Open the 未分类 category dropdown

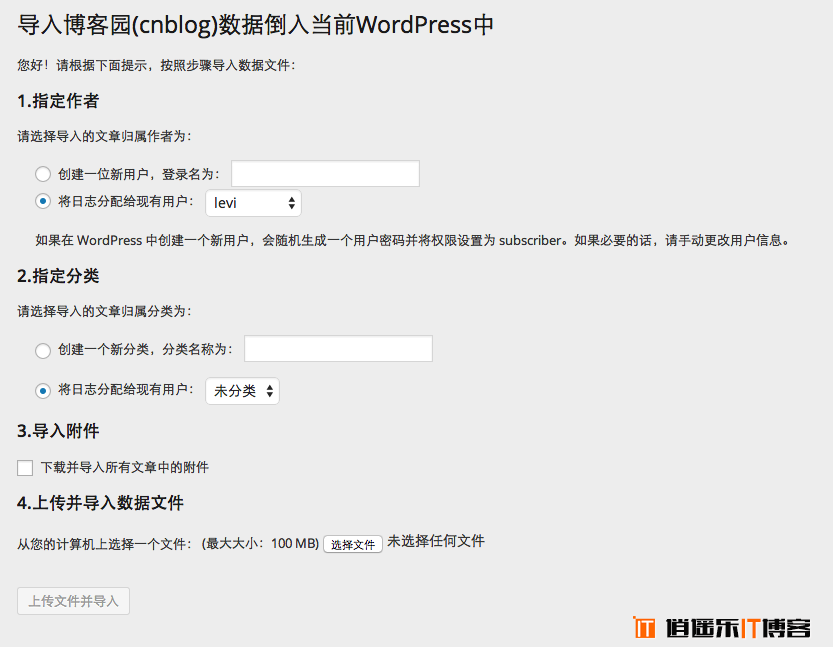coord(242,391)
